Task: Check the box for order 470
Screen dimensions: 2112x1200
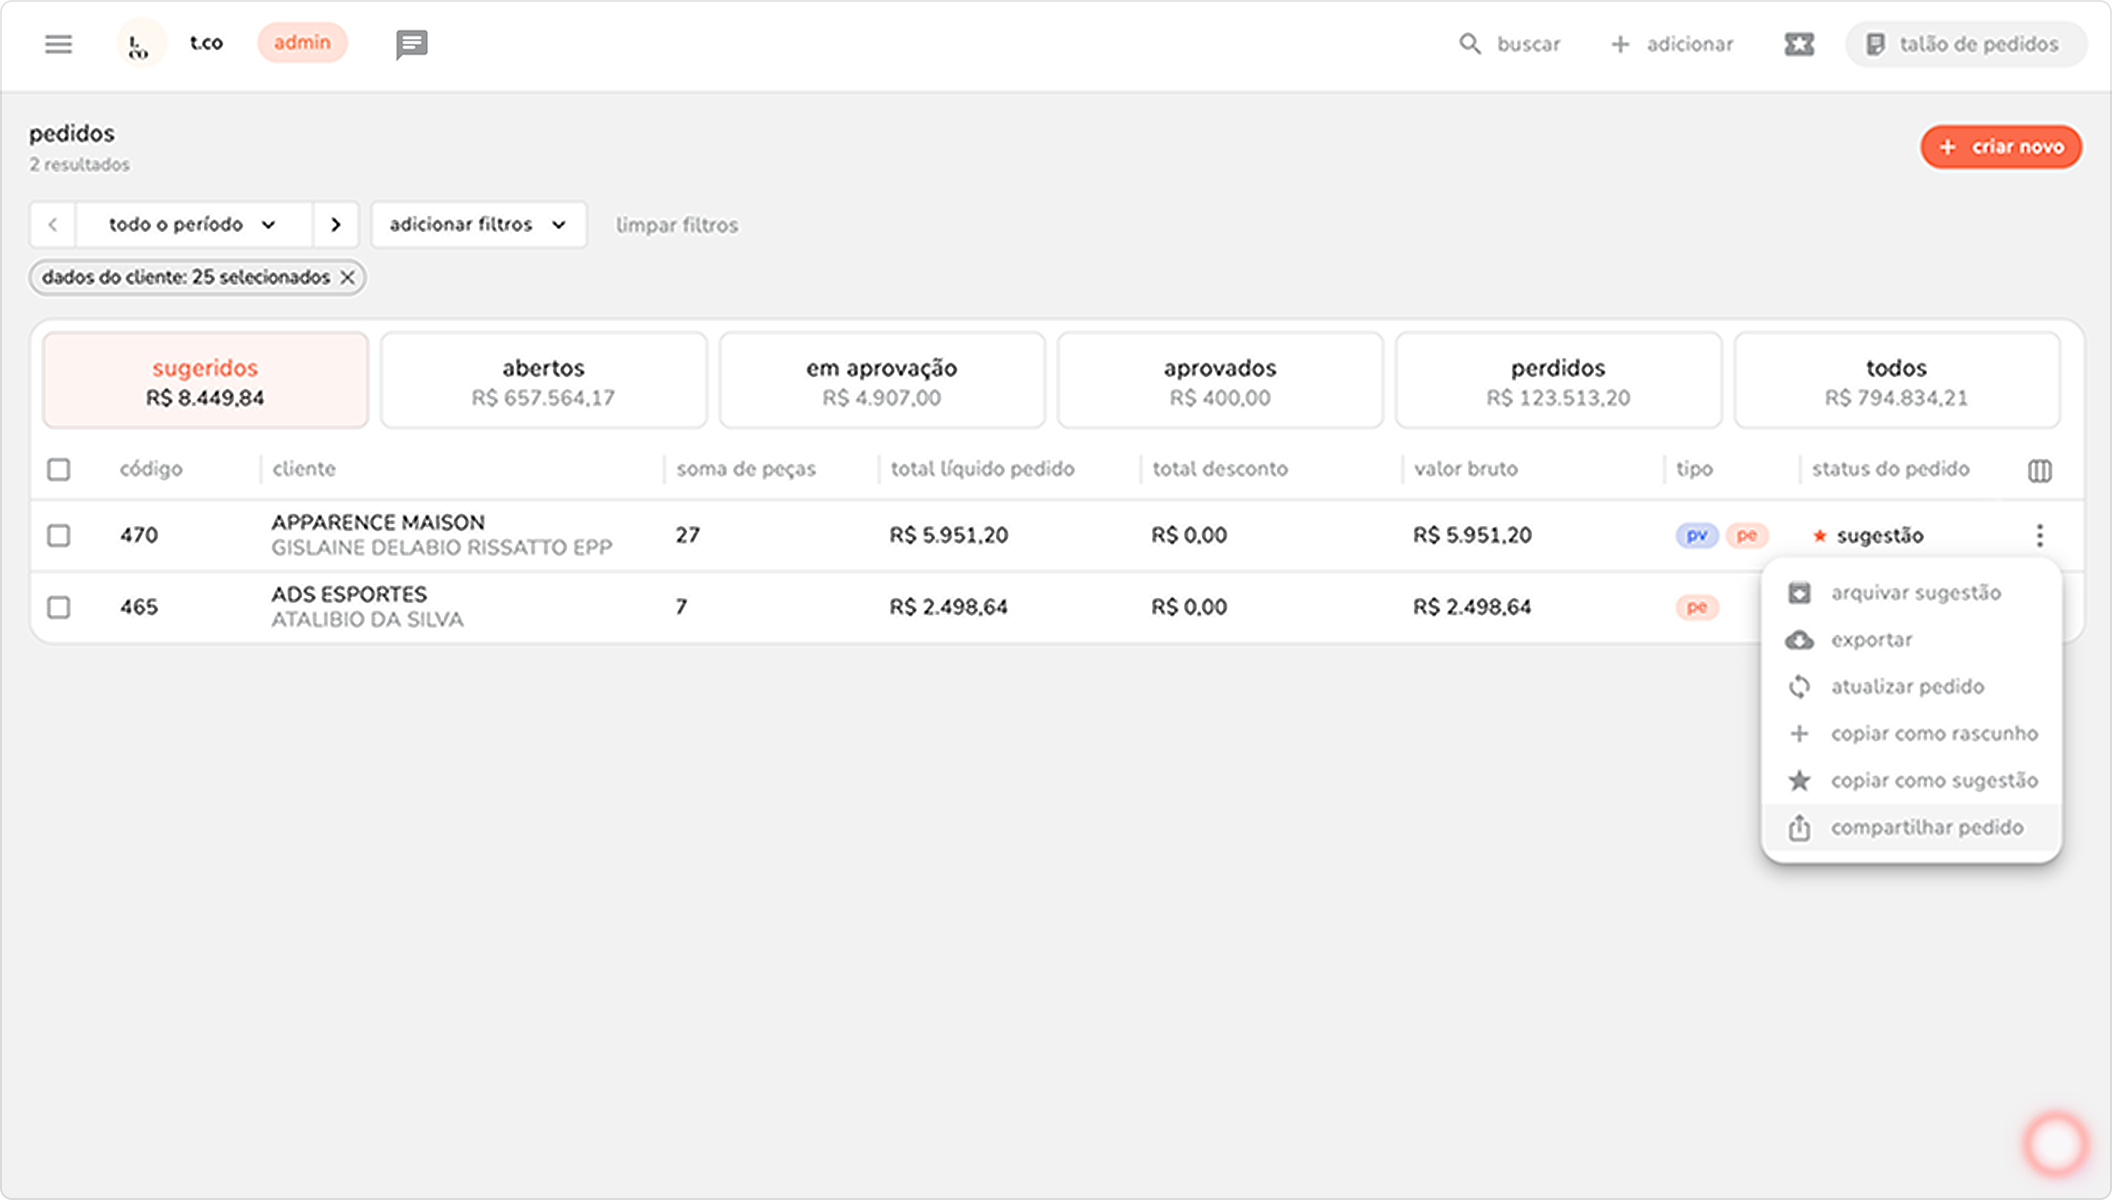Action: click(59, 536)
